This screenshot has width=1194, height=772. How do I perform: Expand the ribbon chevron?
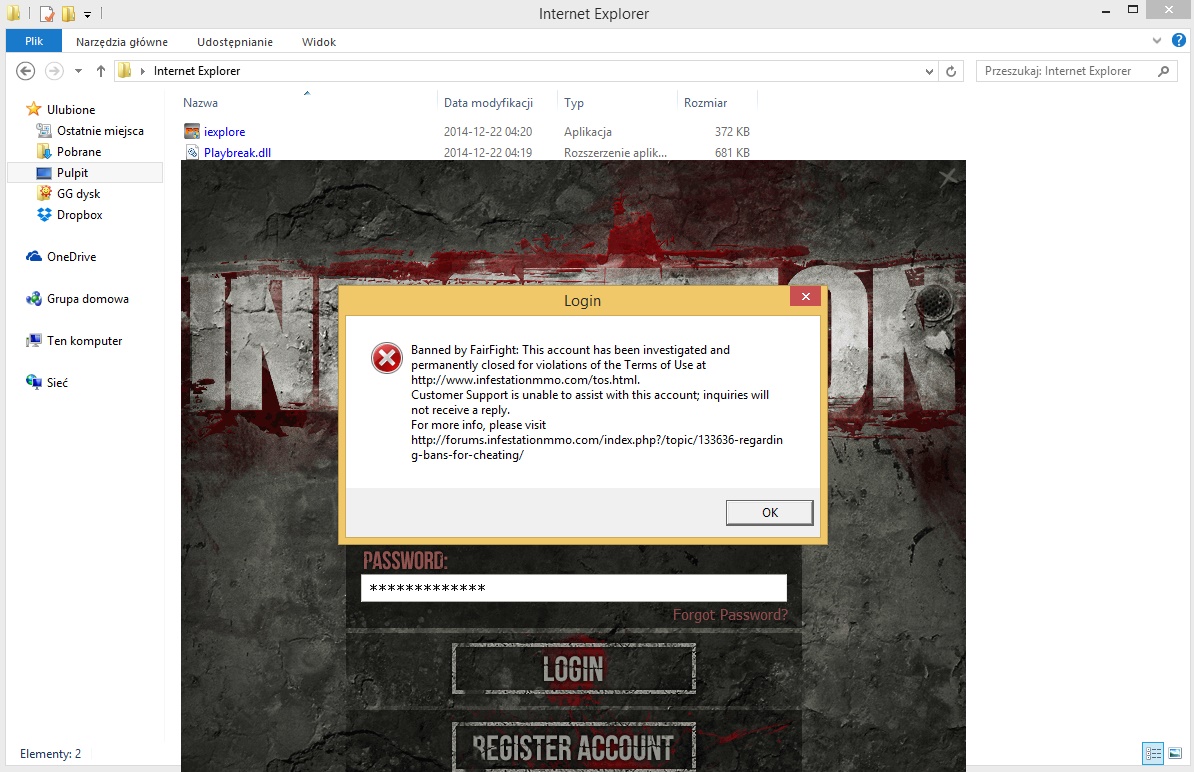point(1157,40)
